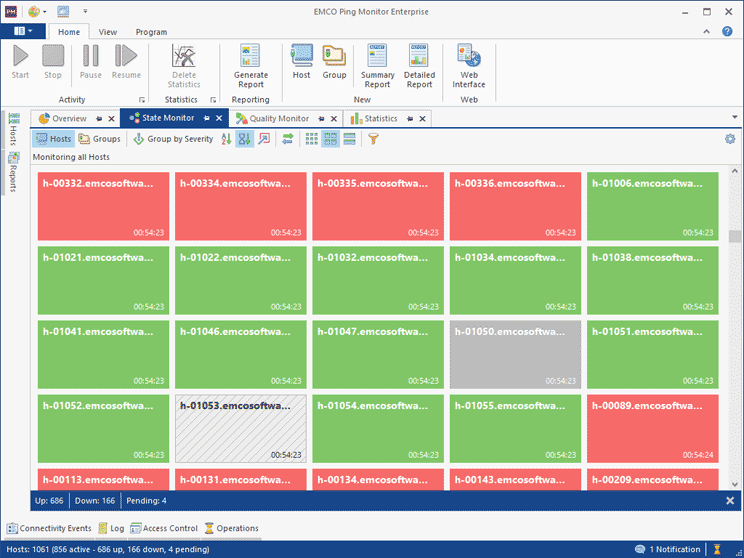Pin the State Monitor tab
Viewport: 744px width, 558px height.
click(x=206, y=118)
